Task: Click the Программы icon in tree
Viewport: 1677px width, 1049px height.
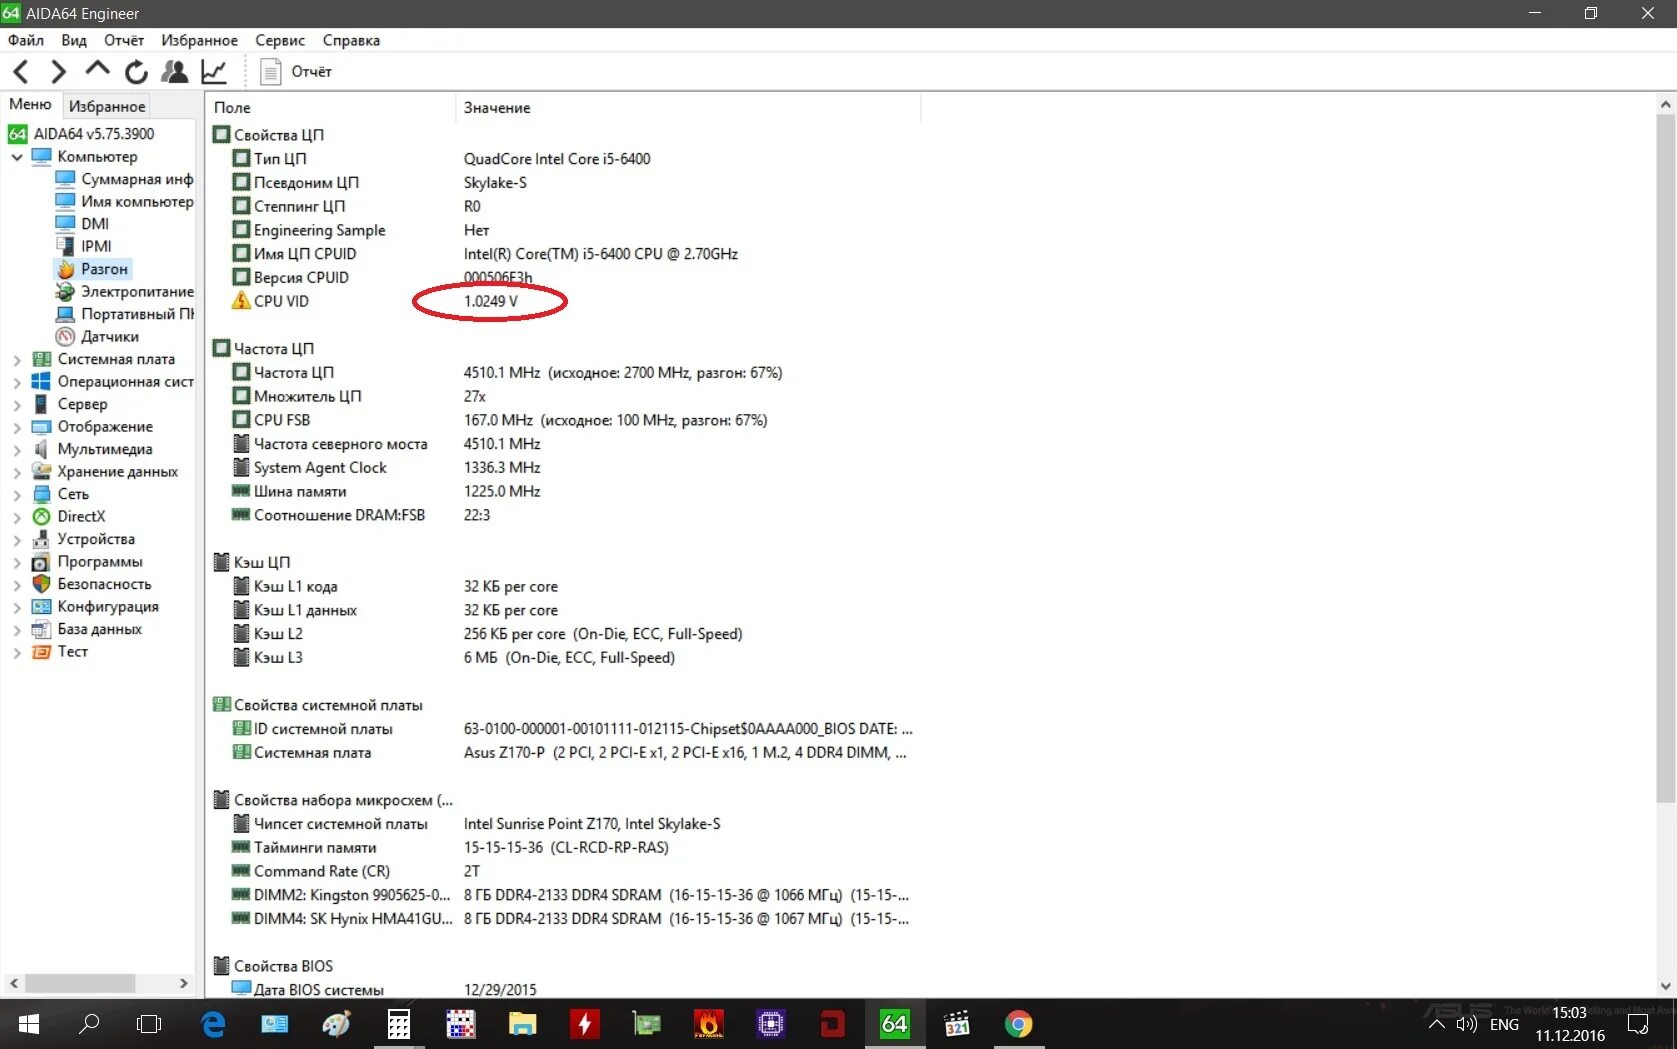Action: (x=41, y=561)
